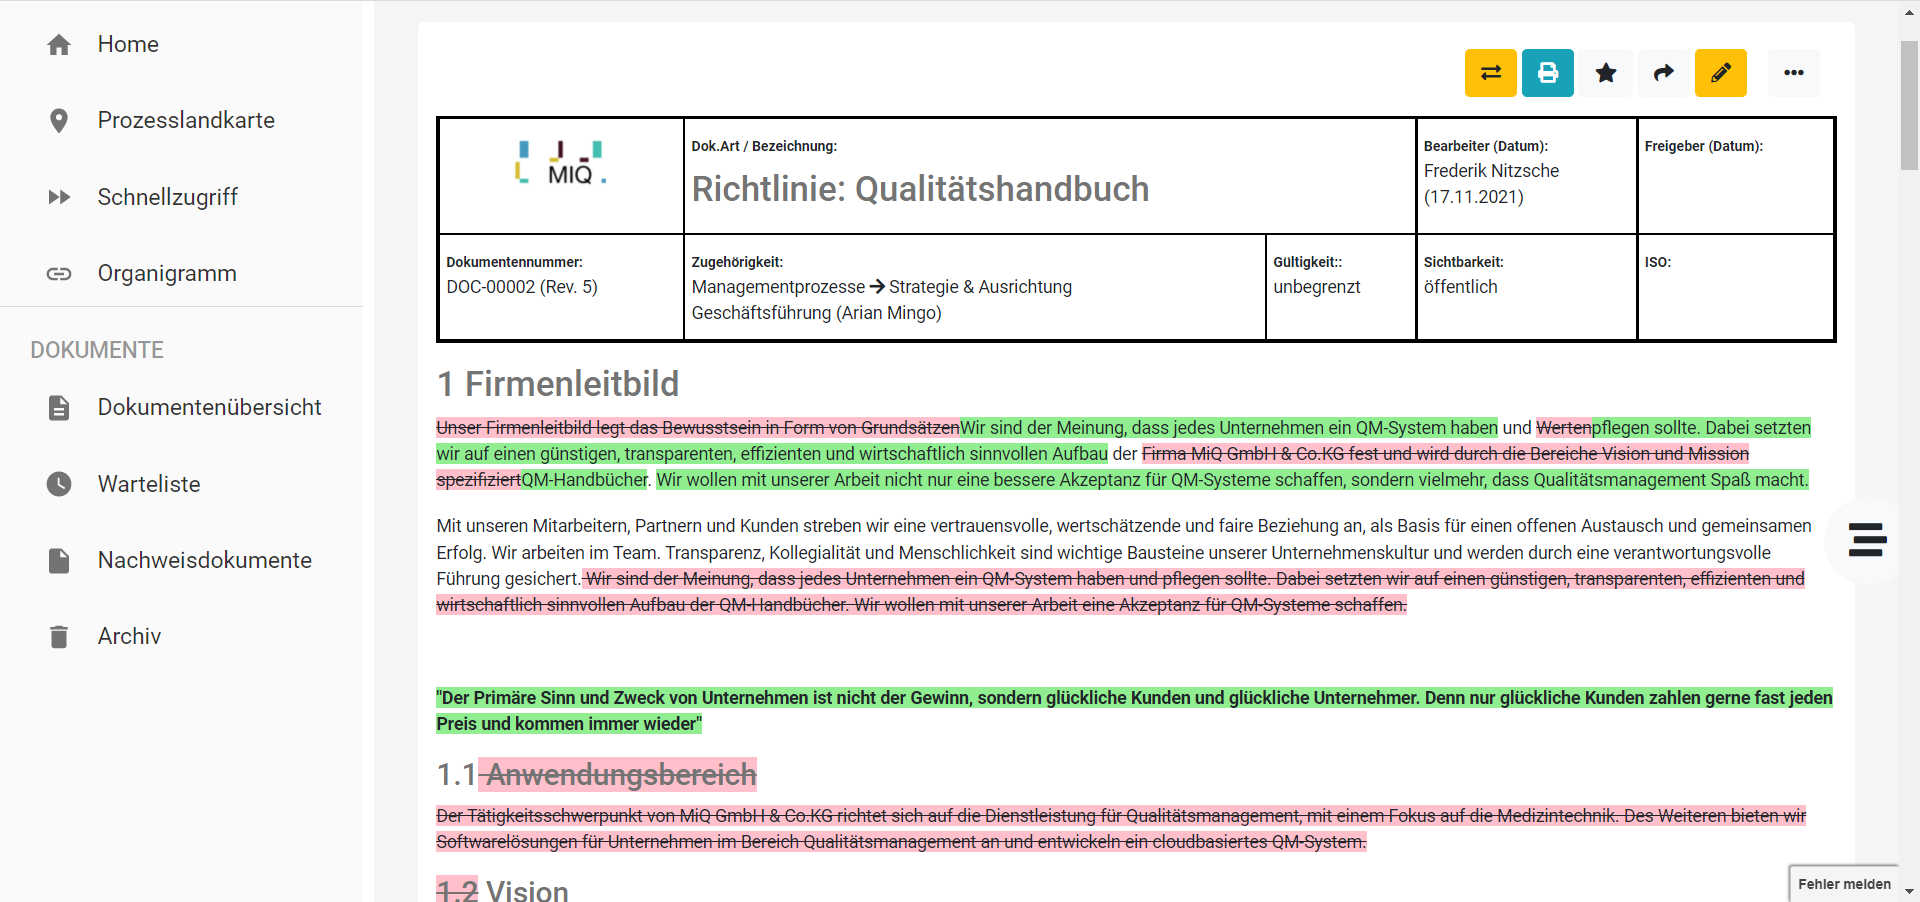1920x902 pixels.
Task: Click the Organigramm link icon
Action: (x=59, y=273)
